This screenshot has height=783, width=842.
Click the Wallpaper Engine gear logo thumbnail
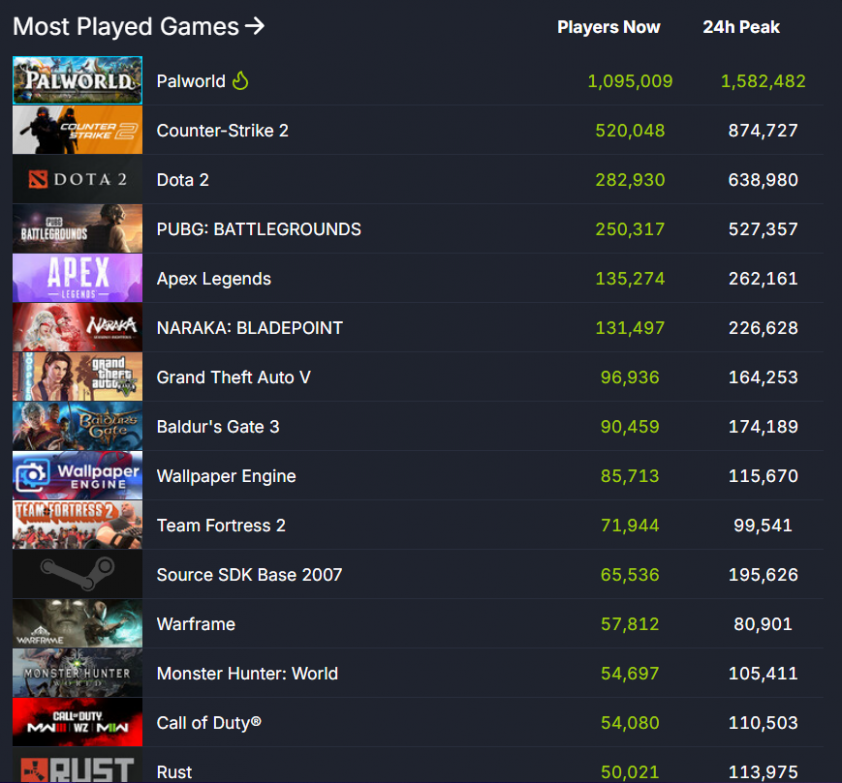coord(77,476)
